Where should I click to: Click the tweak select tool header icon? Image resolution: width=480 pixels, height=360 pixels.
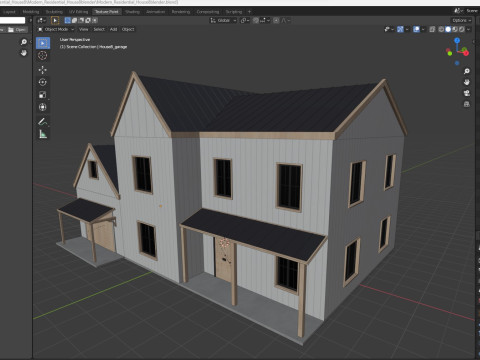(55, 20)
